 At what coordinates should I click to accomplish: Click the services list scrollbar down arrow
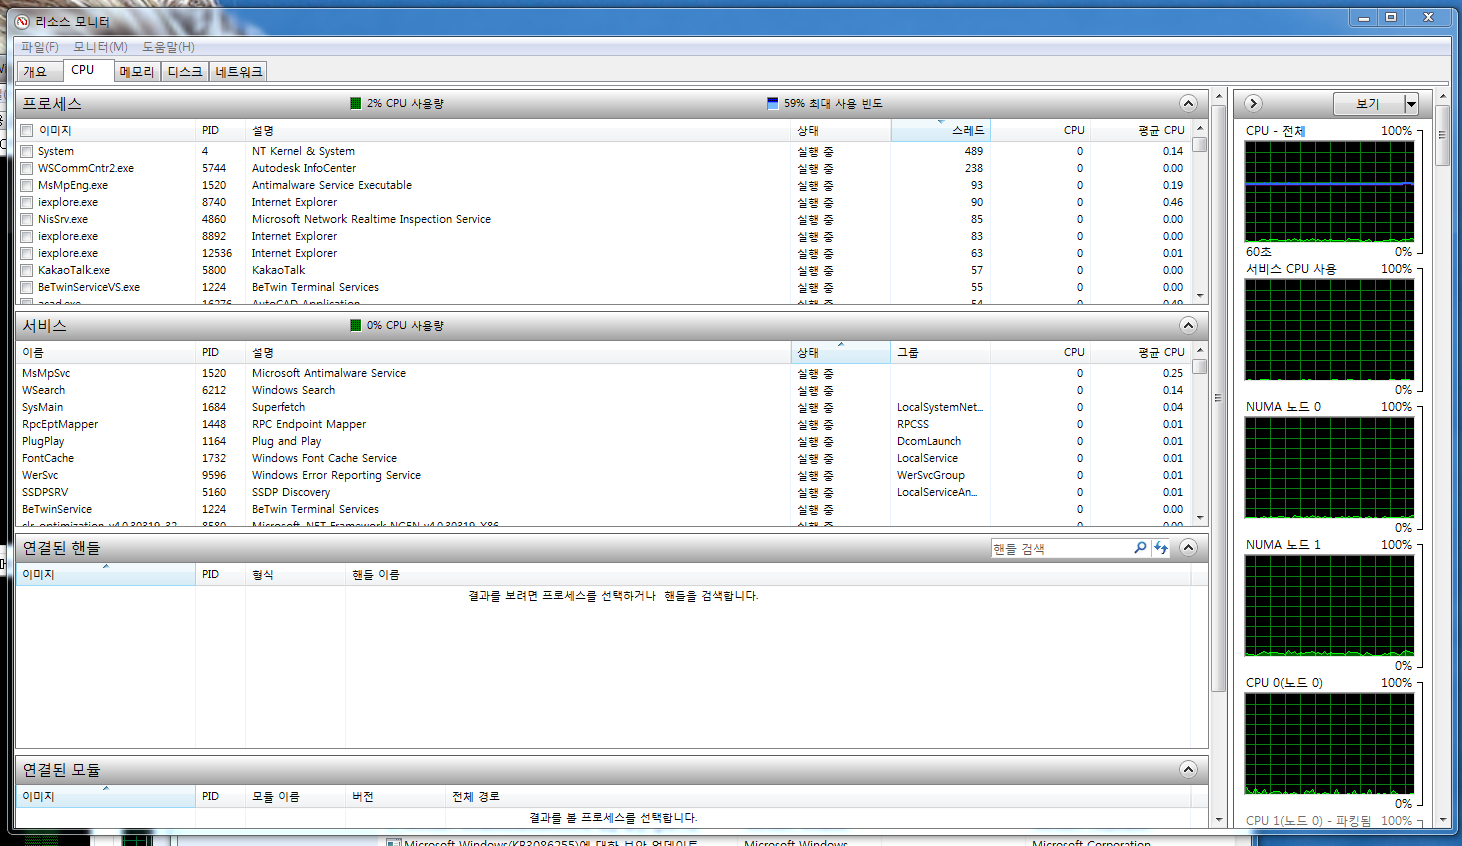pos(1200,518)
